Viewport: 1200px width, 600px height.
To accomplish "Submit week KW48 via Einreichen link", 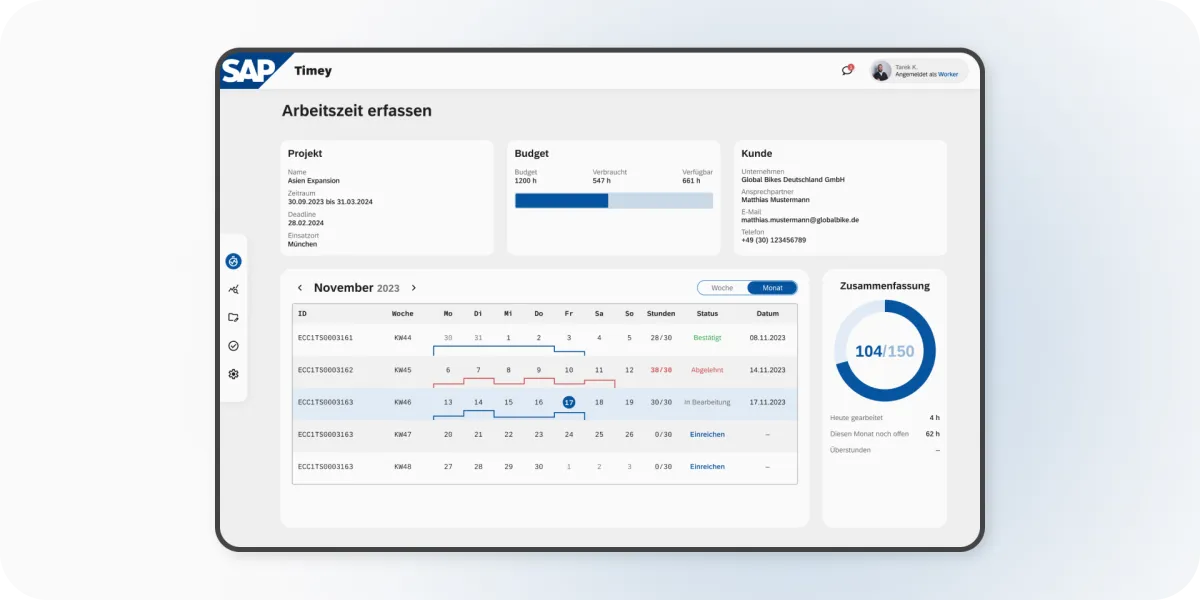I will pyautogui.click(x=707, y=466).
